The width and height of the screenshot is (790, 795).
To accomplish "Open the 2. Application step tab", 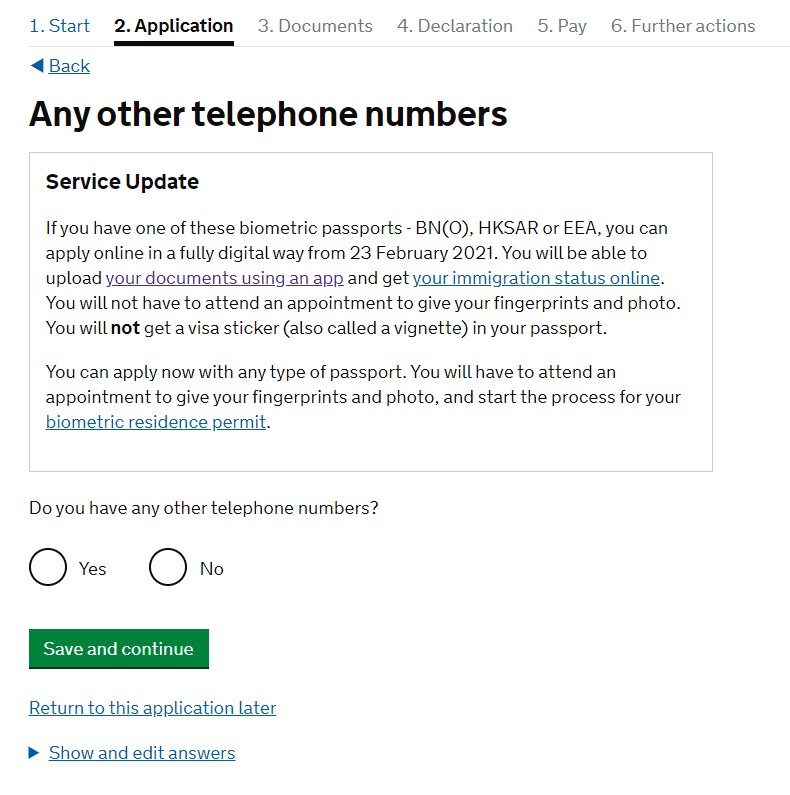I will click(x=174, y=26).
